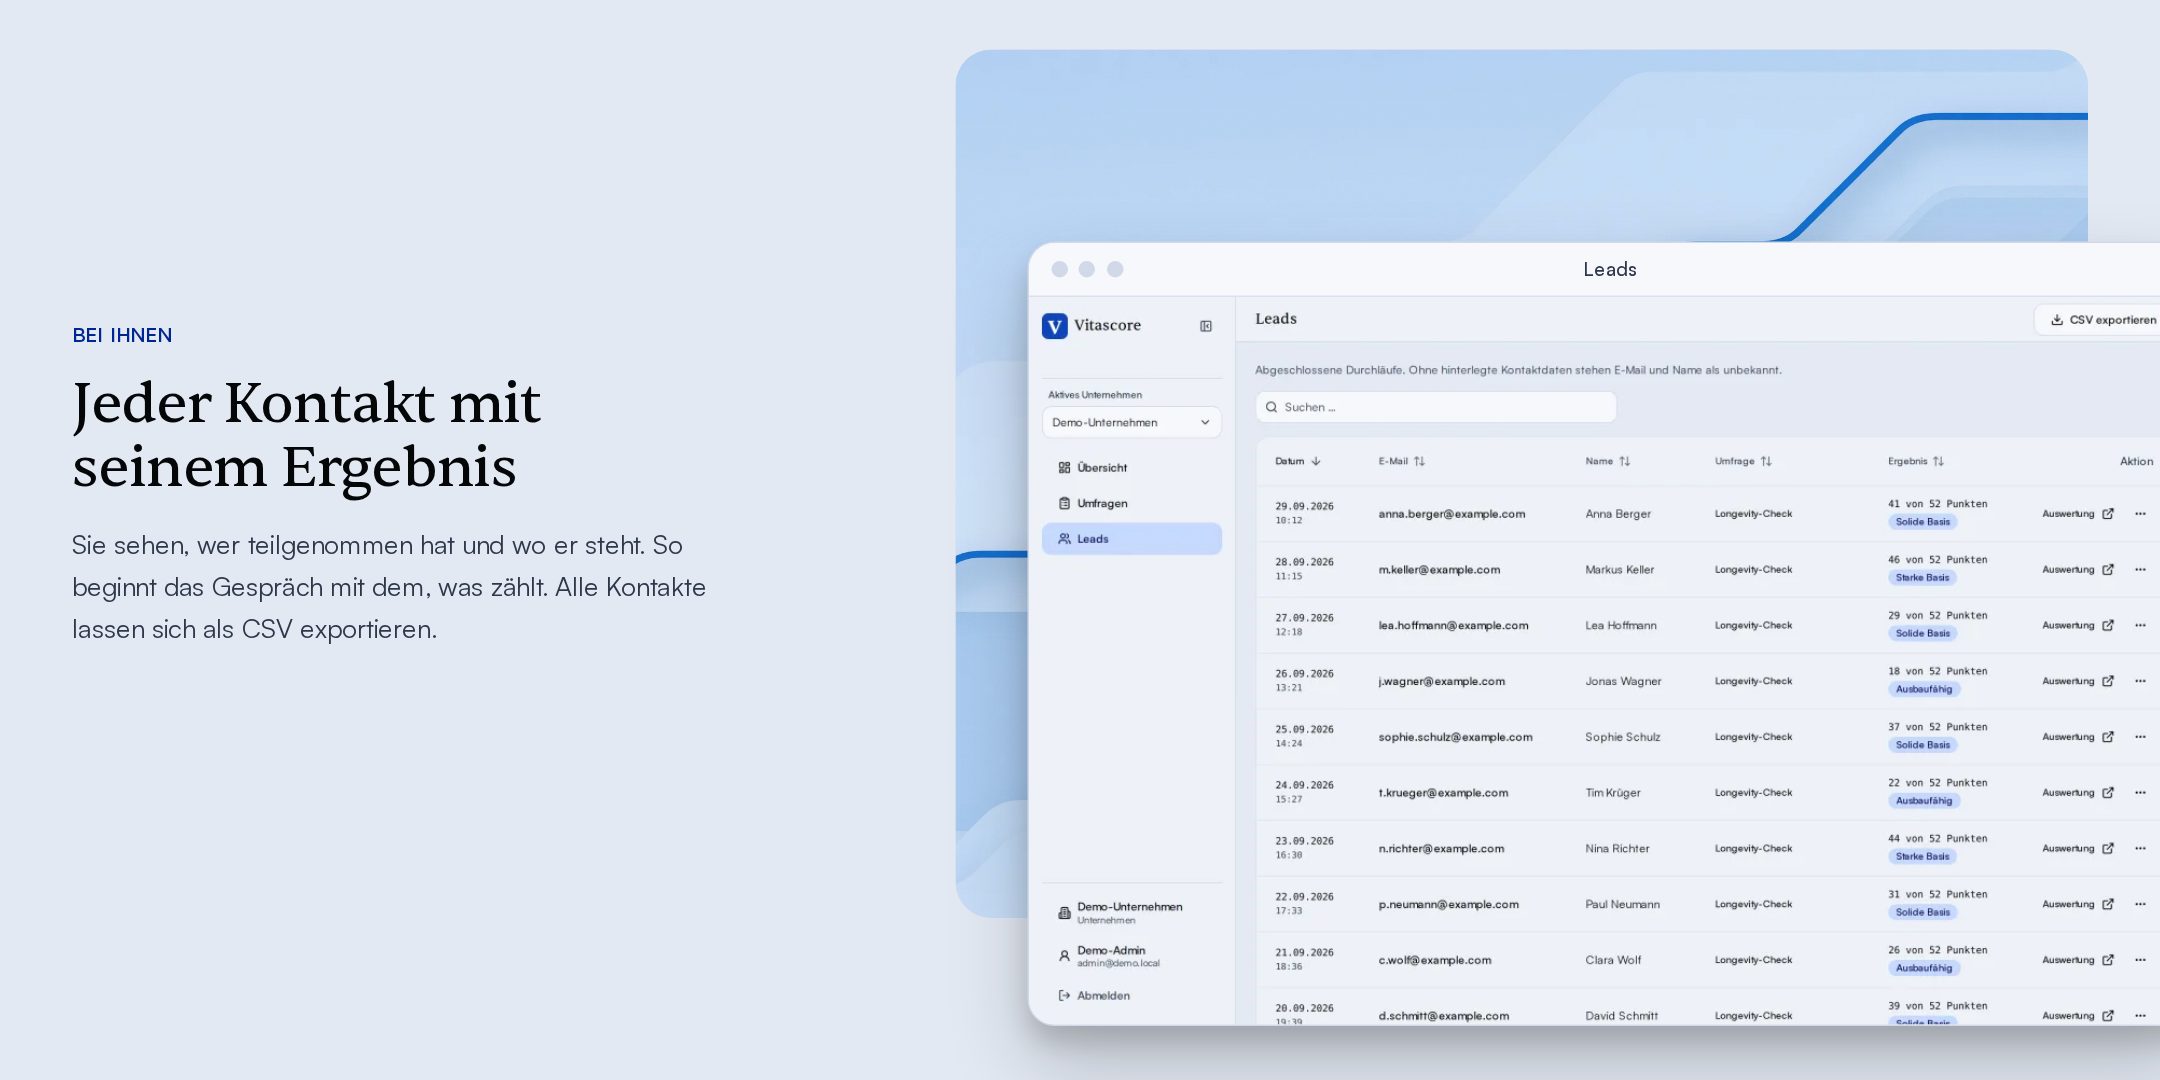Open more-actions menu for Jonas Wagner row
Viewport: 2160px width, 1080px height.
coord(2140,681)
